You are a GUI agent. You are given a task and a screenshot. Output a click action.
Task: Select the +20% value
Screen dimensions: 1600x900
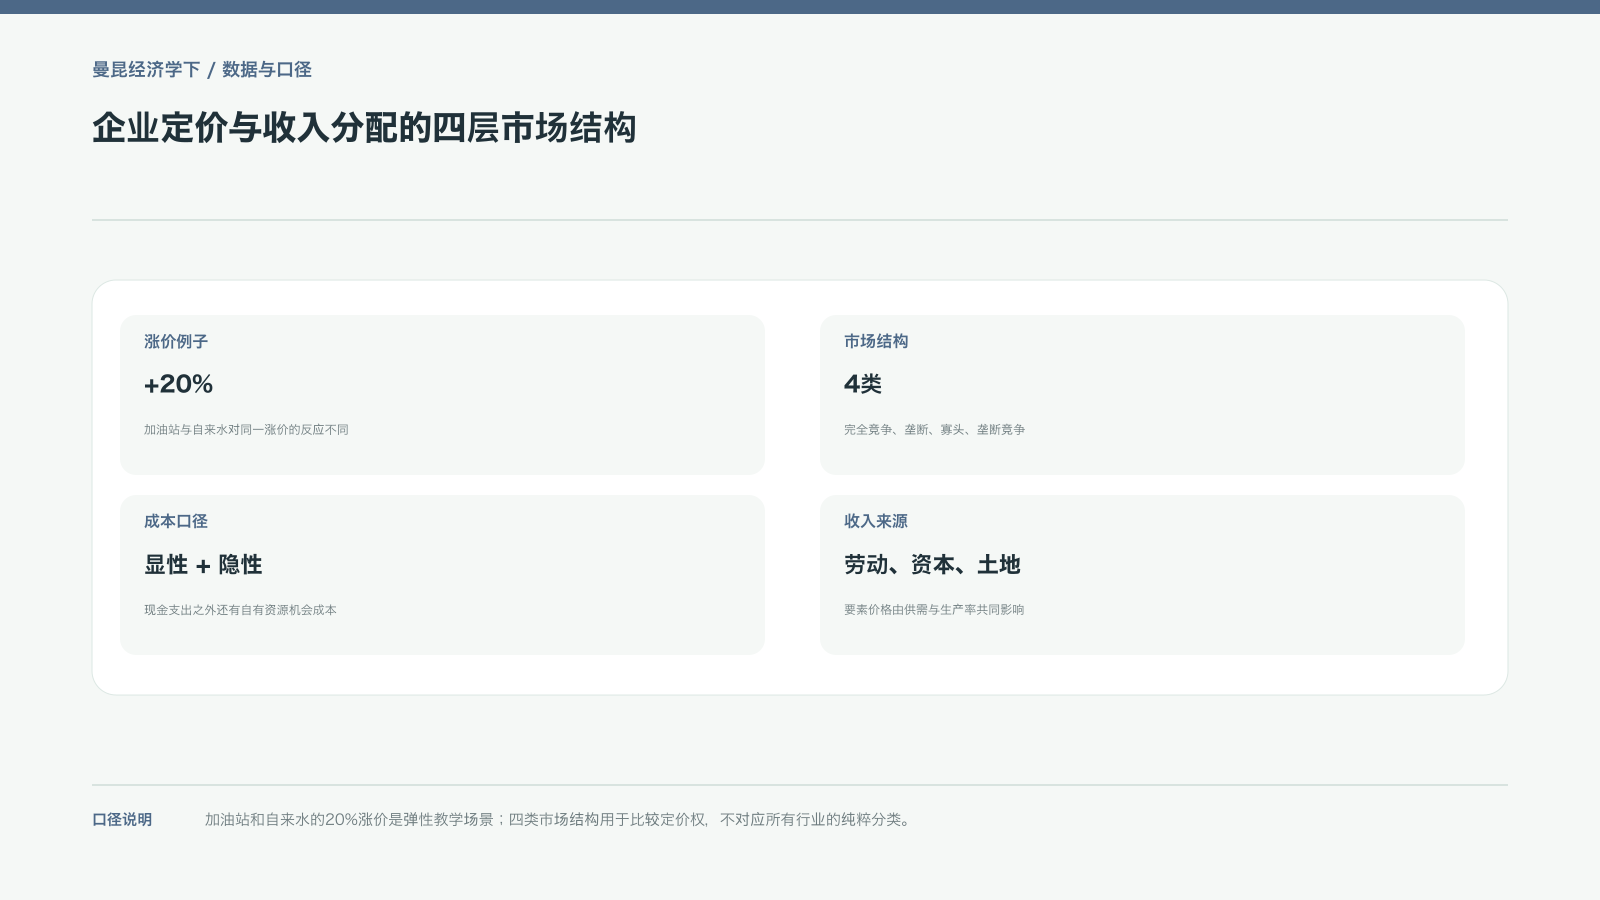pyautogui.click(x=178, y=384)
